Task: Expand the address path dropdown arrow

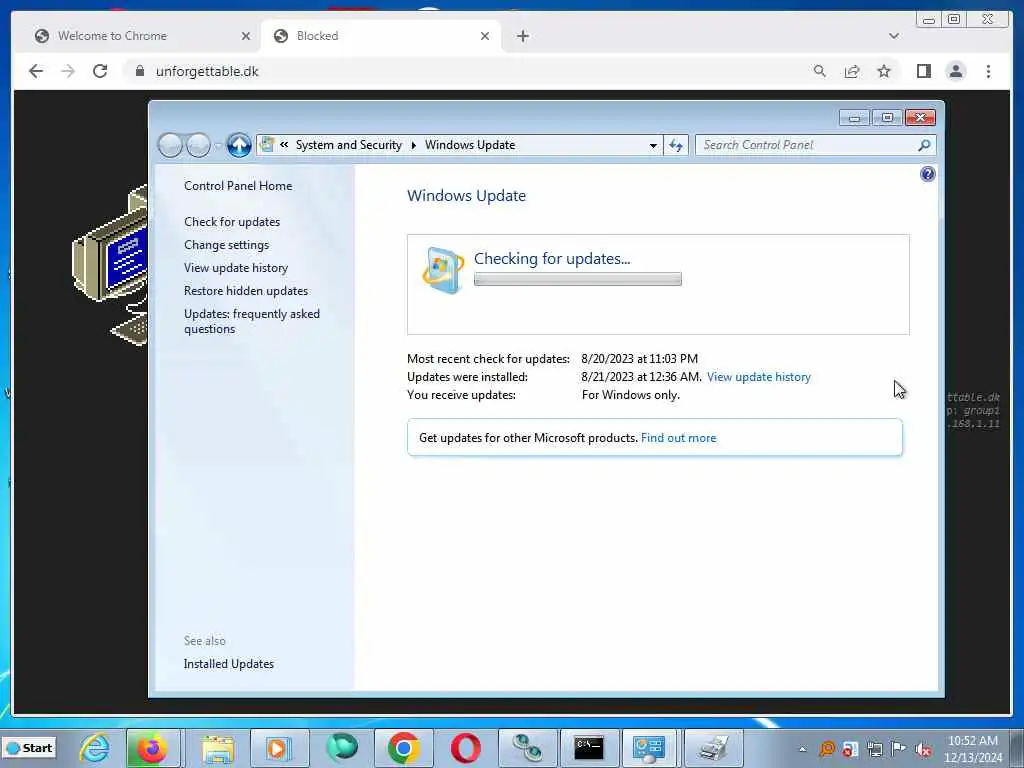Action: click(653, 146)
